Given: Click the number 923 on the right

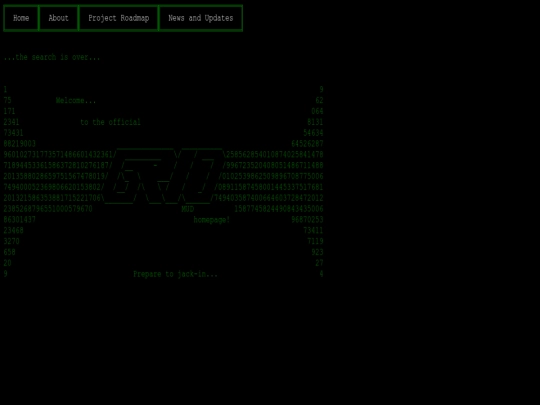Looking at the screenshot, I should point(318,252).
